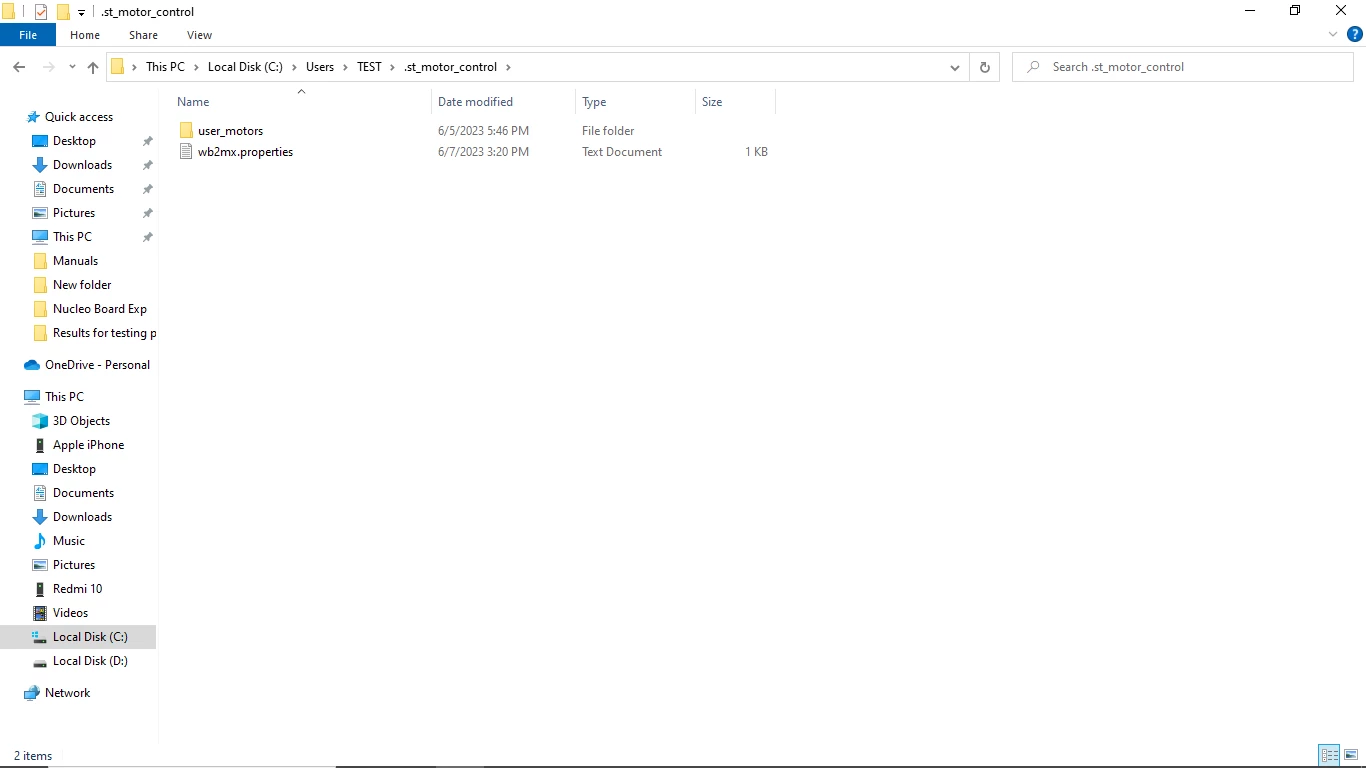
Task: Expand the ribbon with the chevron
Action: 1333,34
